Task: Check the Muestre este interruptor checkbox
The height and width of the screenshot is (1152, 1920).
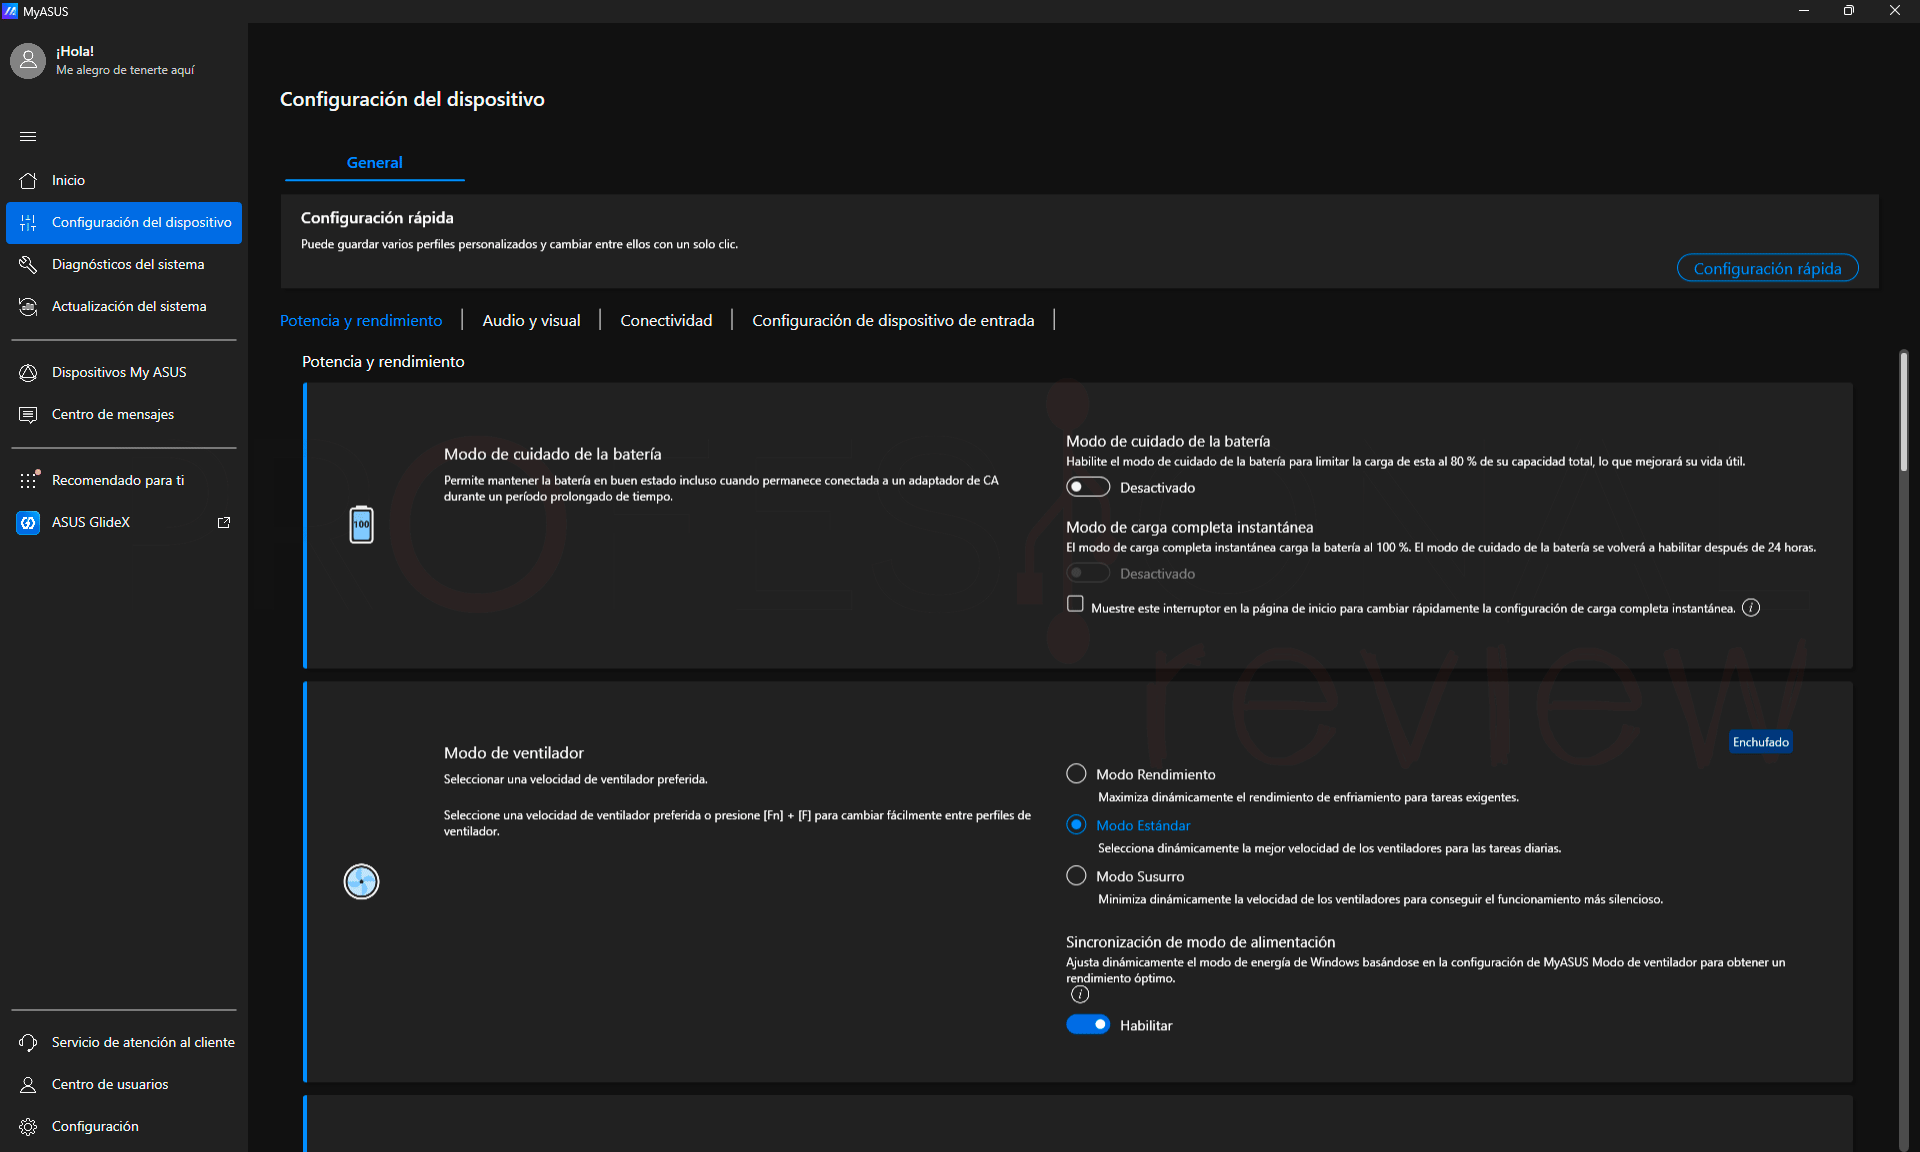Action: click(x=1075, y=604)
